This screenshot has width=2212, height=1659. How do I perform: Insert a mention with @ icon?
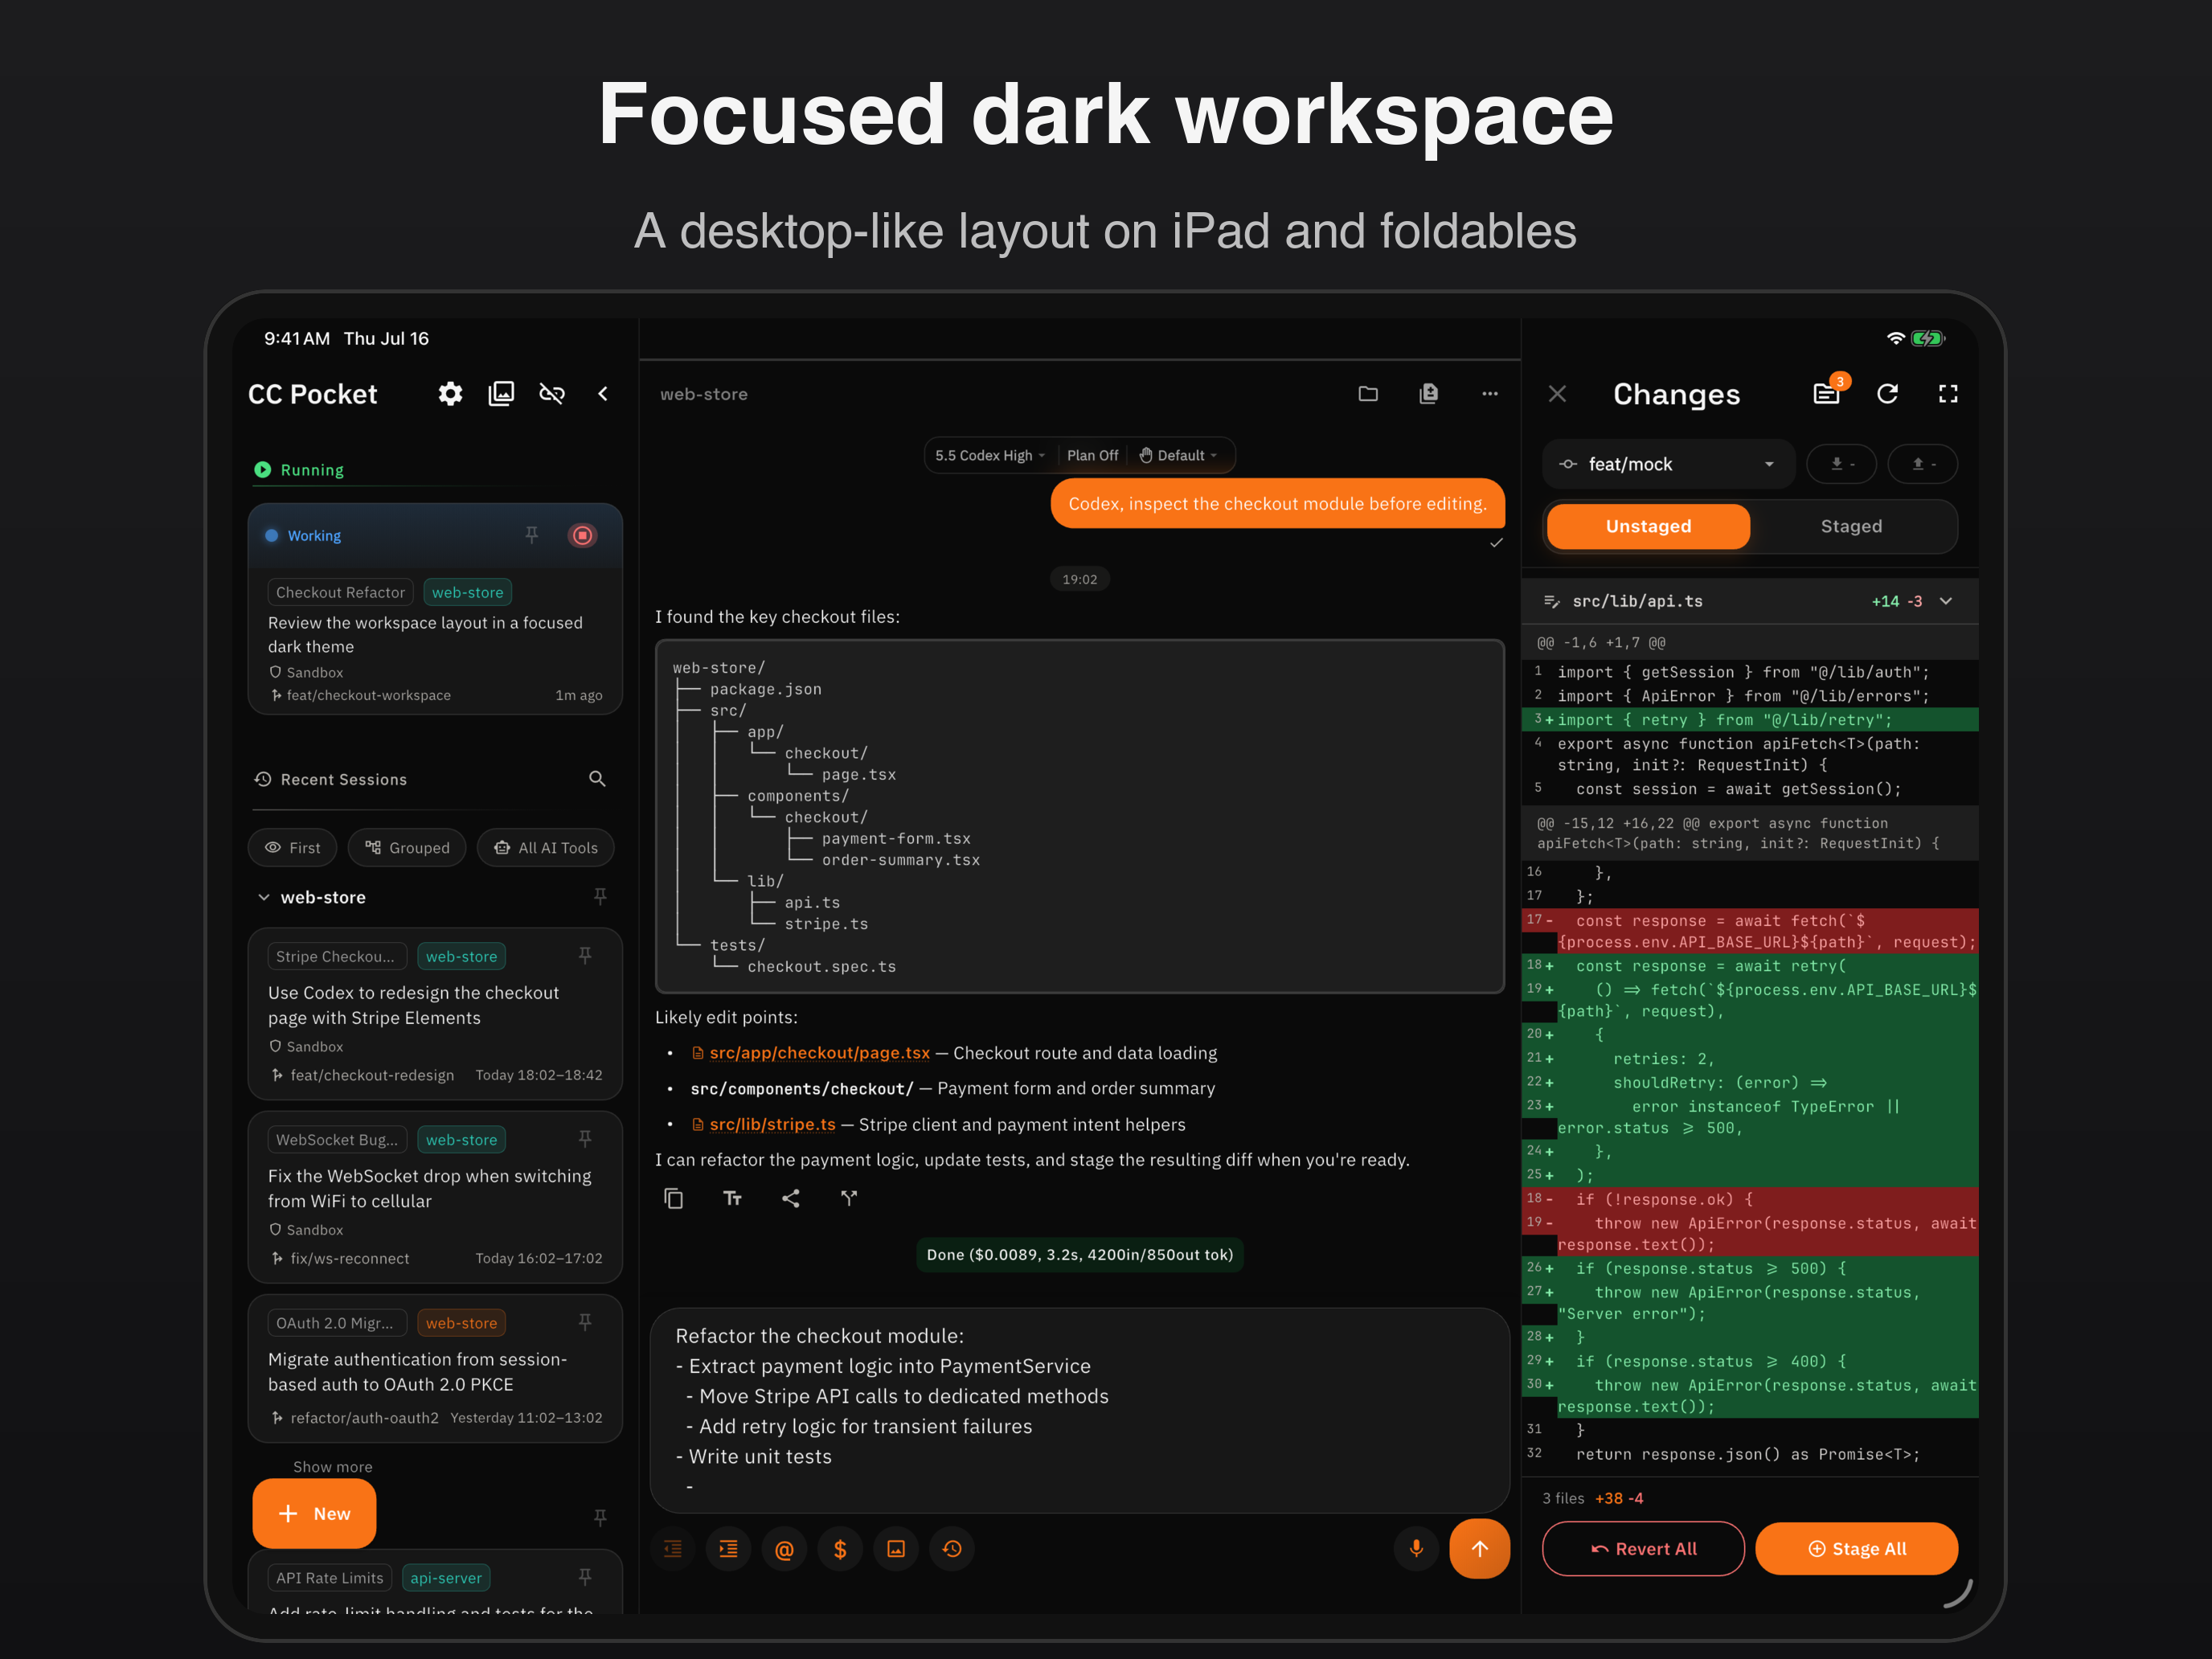click(x=784, y=1548)
